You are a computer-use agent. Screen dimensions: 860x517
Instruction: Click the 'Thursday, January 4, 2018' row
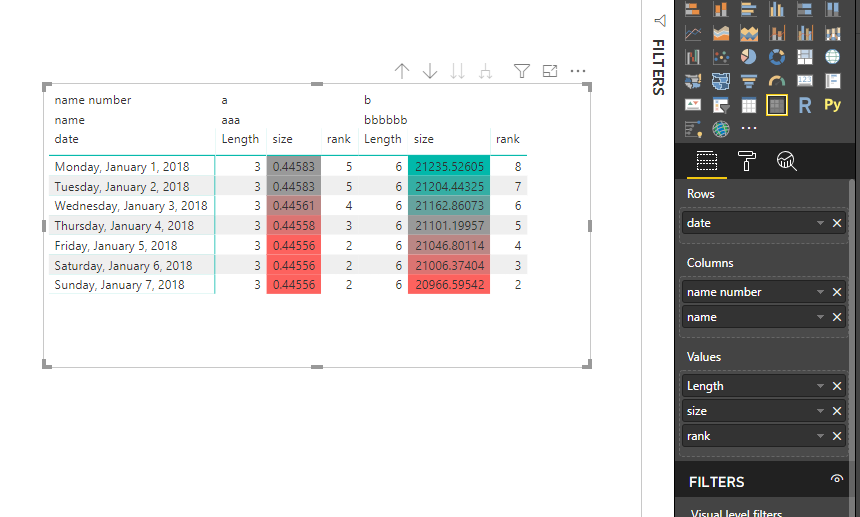point(288,226)
